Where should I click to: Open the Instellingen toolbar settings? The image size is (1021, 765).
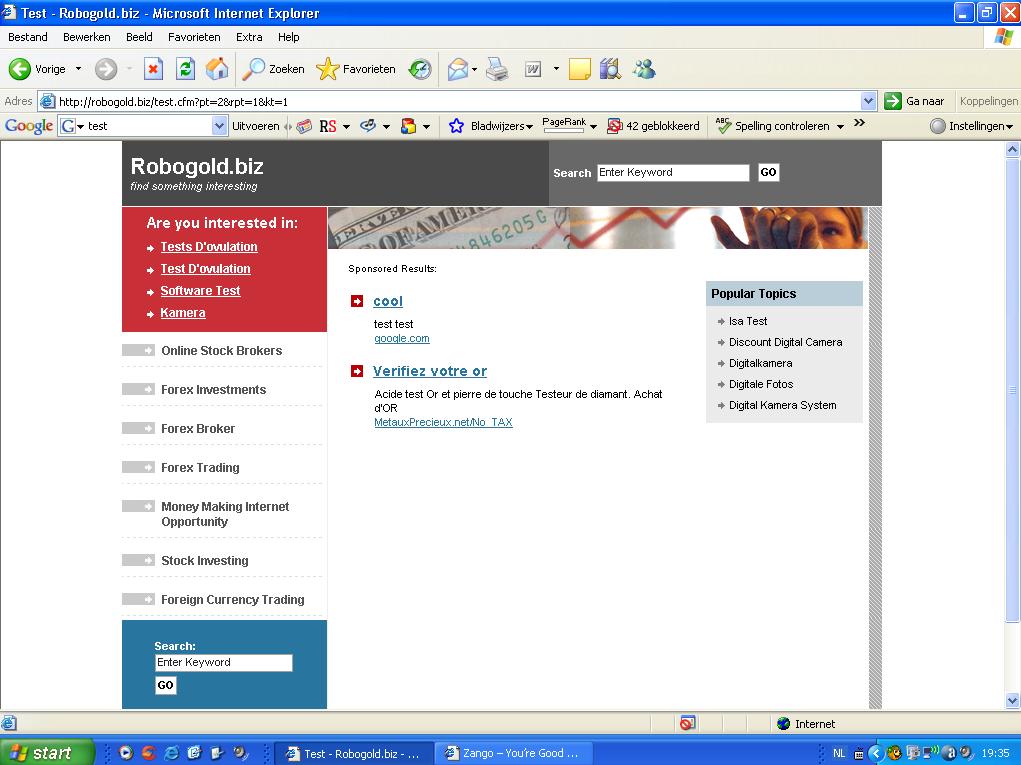pos(971,126)
